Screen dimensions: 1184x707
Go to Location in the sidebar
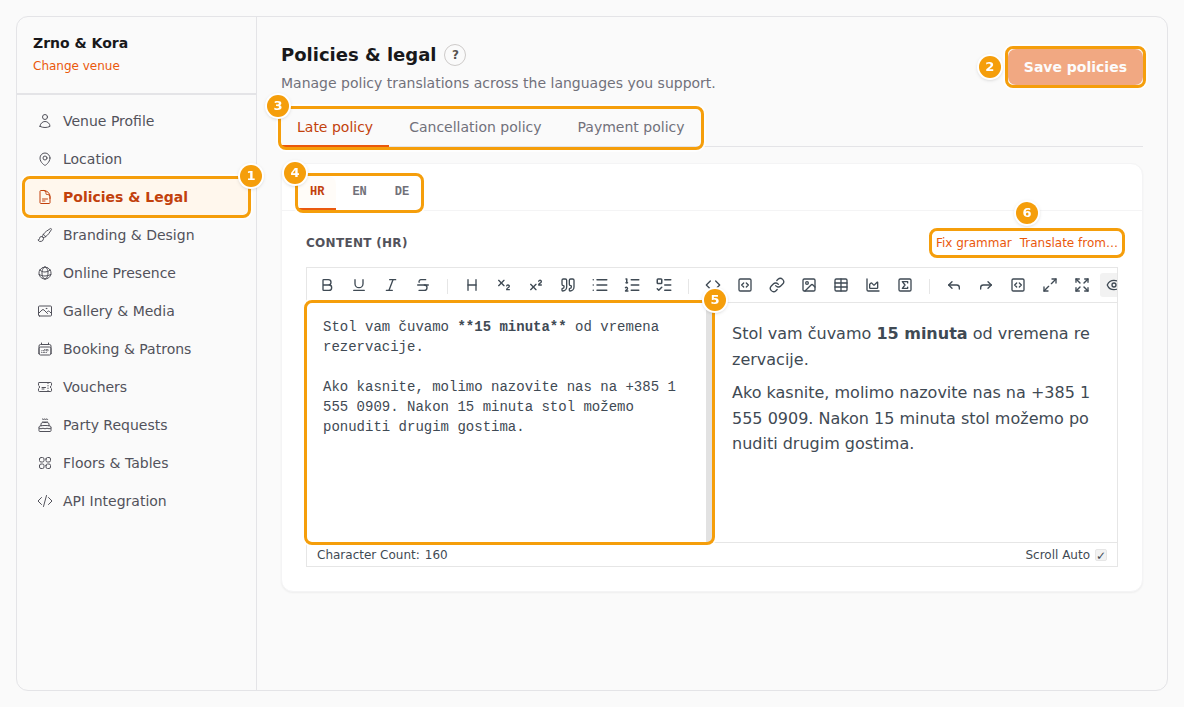pyautogui.click(x=137, y=159)
